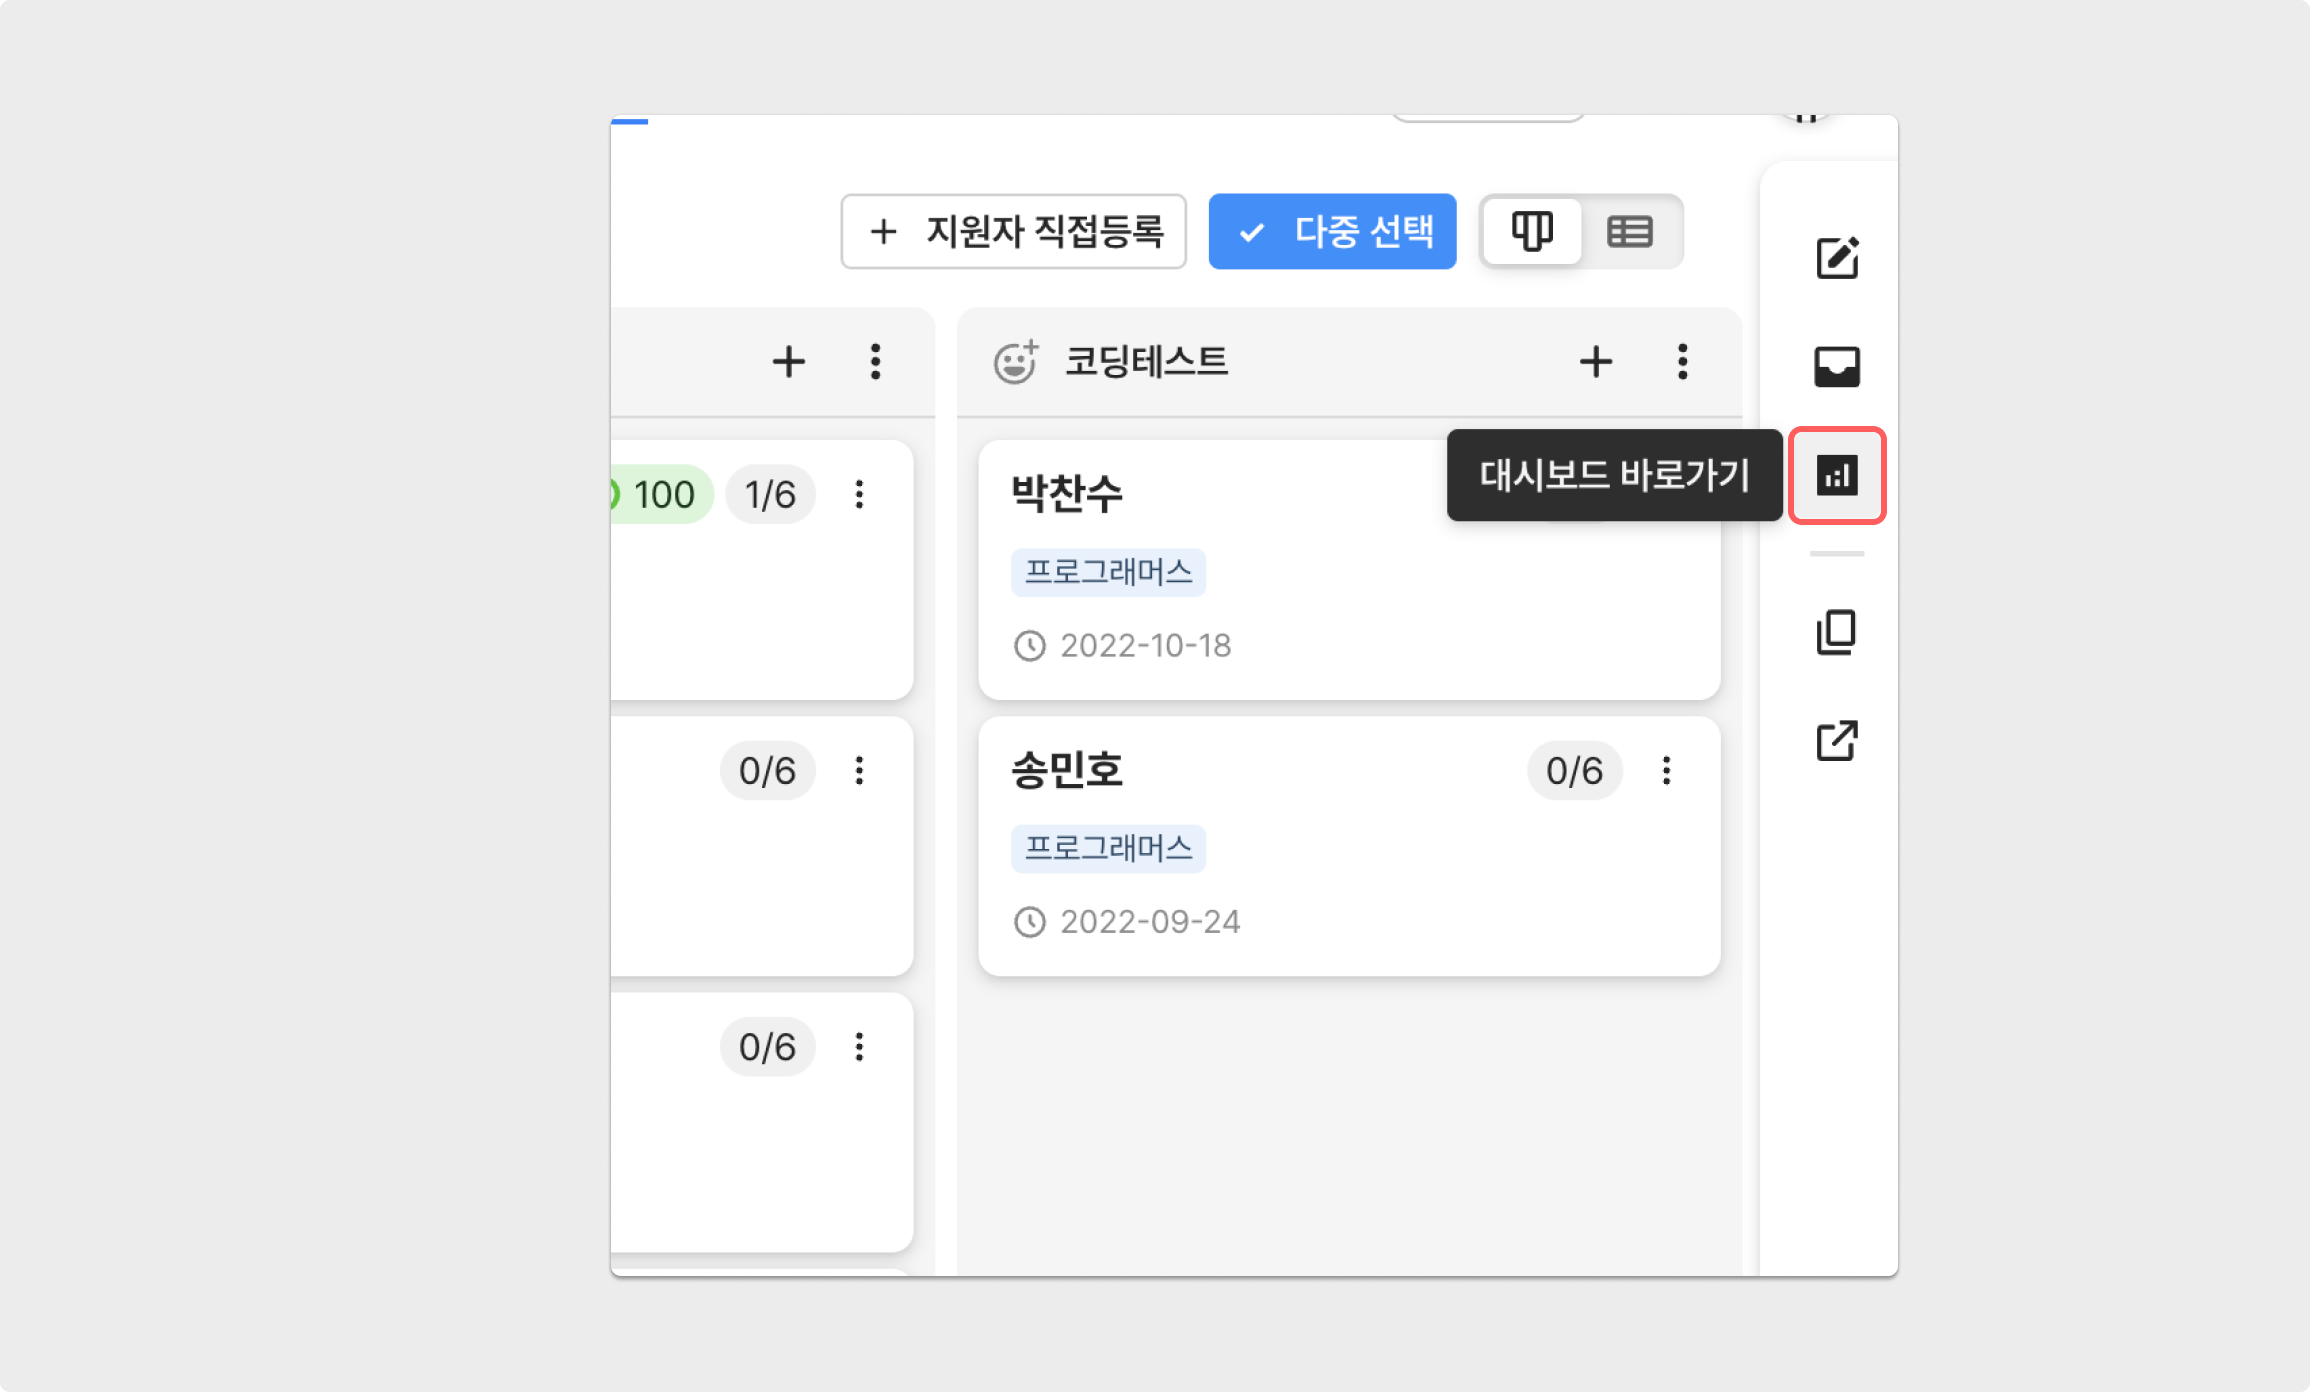Switch to kanban board view
This screenshot has height=1392, width=2310.
[1531, 232]
